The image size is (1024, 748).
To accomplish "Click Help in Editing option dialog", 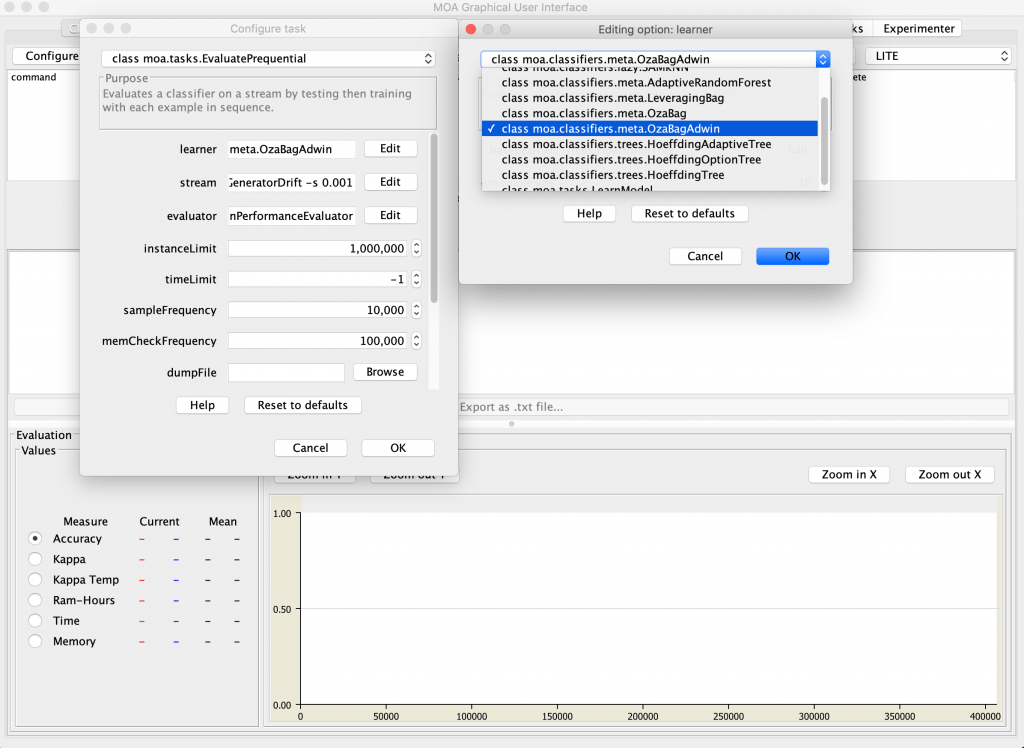I will 589,214.
